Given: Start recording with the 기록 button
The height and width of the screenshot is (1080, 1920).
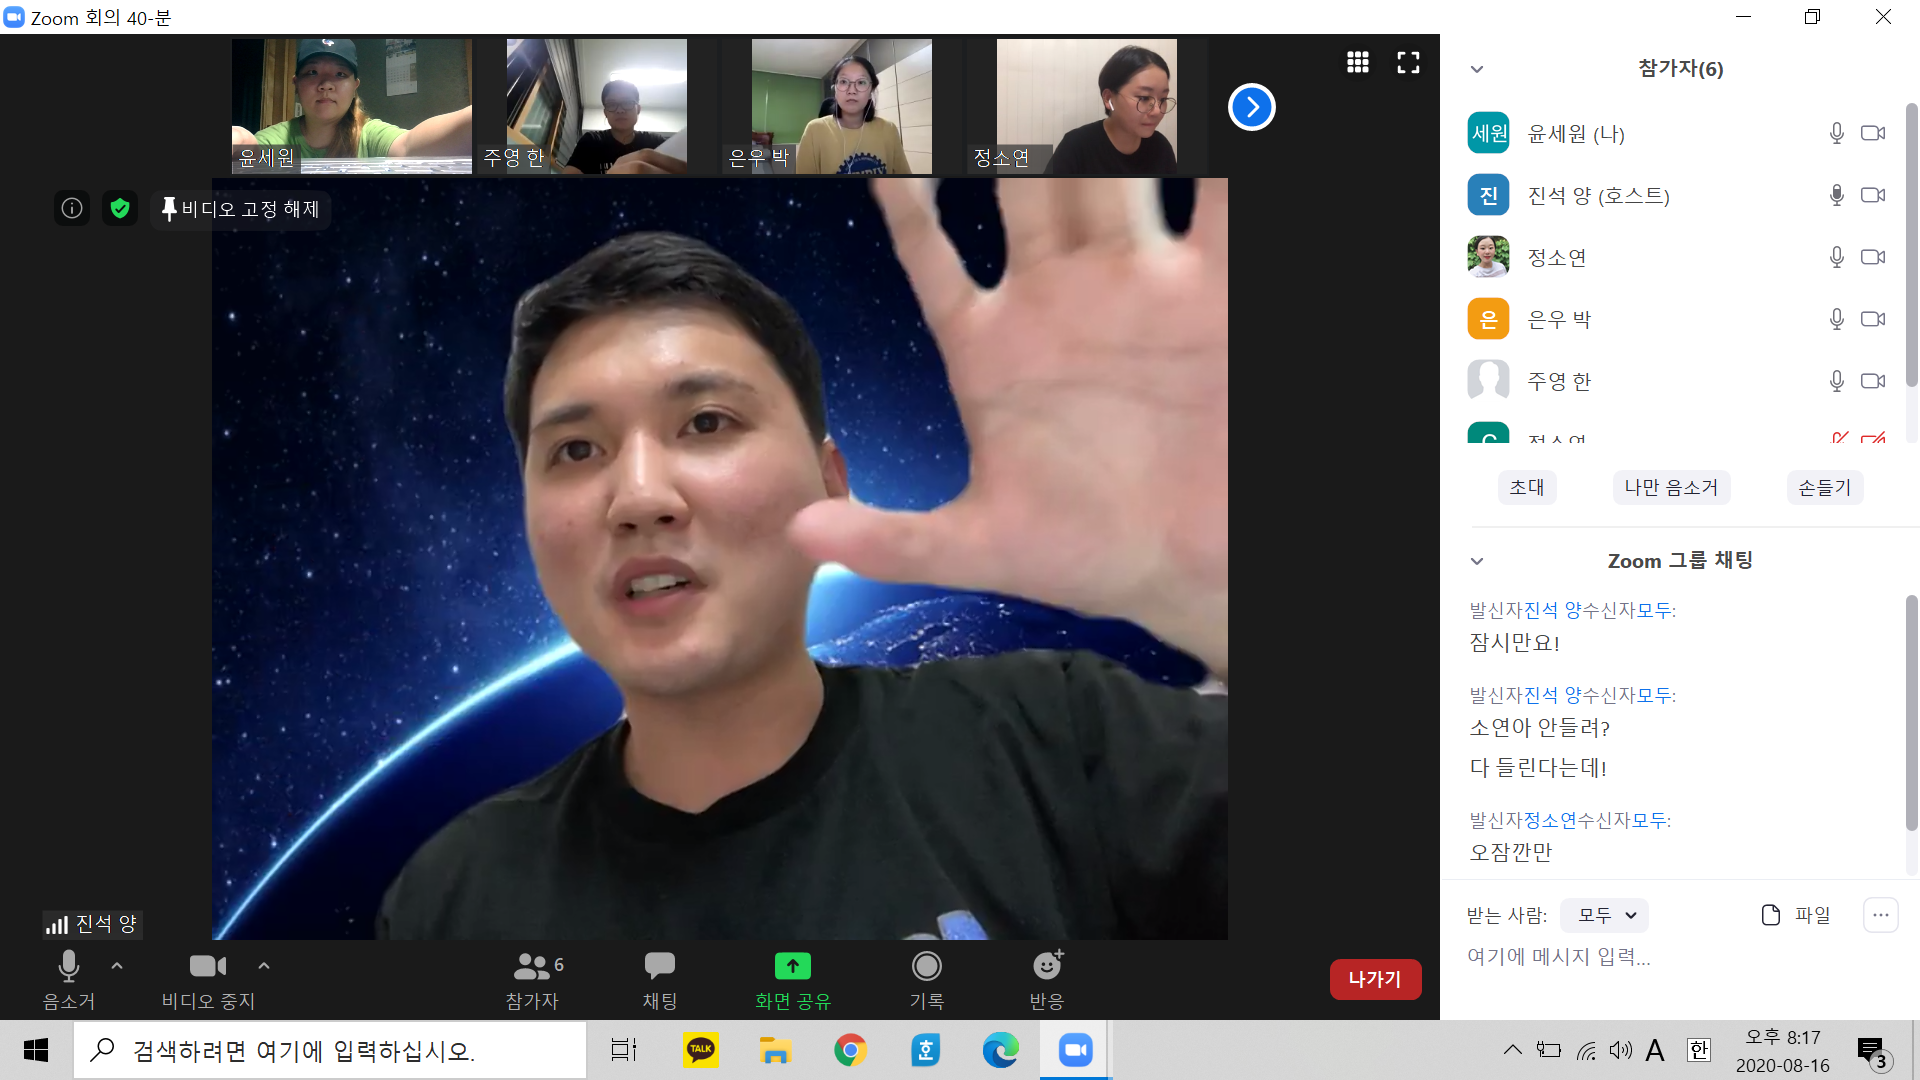Looking at the screenshot, I should click(x=927, y=979).
